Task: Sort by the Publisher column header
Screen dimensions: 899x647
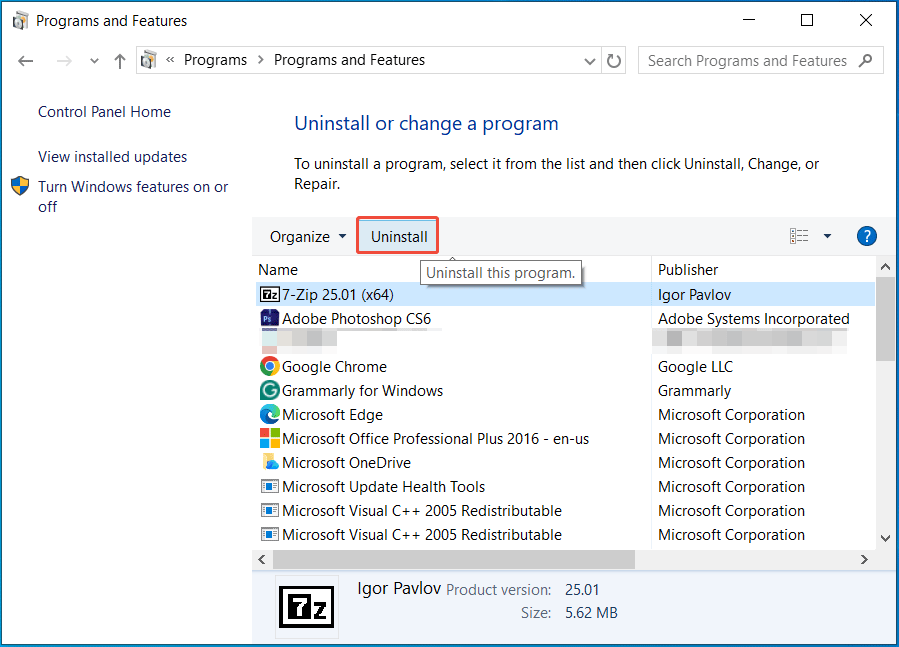Action: coord(687,269)
